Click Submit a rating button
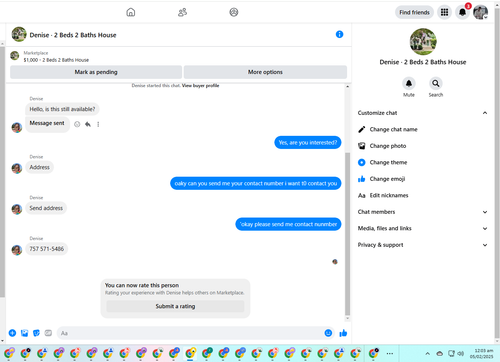500x362 pixels. tap(175, 306)
